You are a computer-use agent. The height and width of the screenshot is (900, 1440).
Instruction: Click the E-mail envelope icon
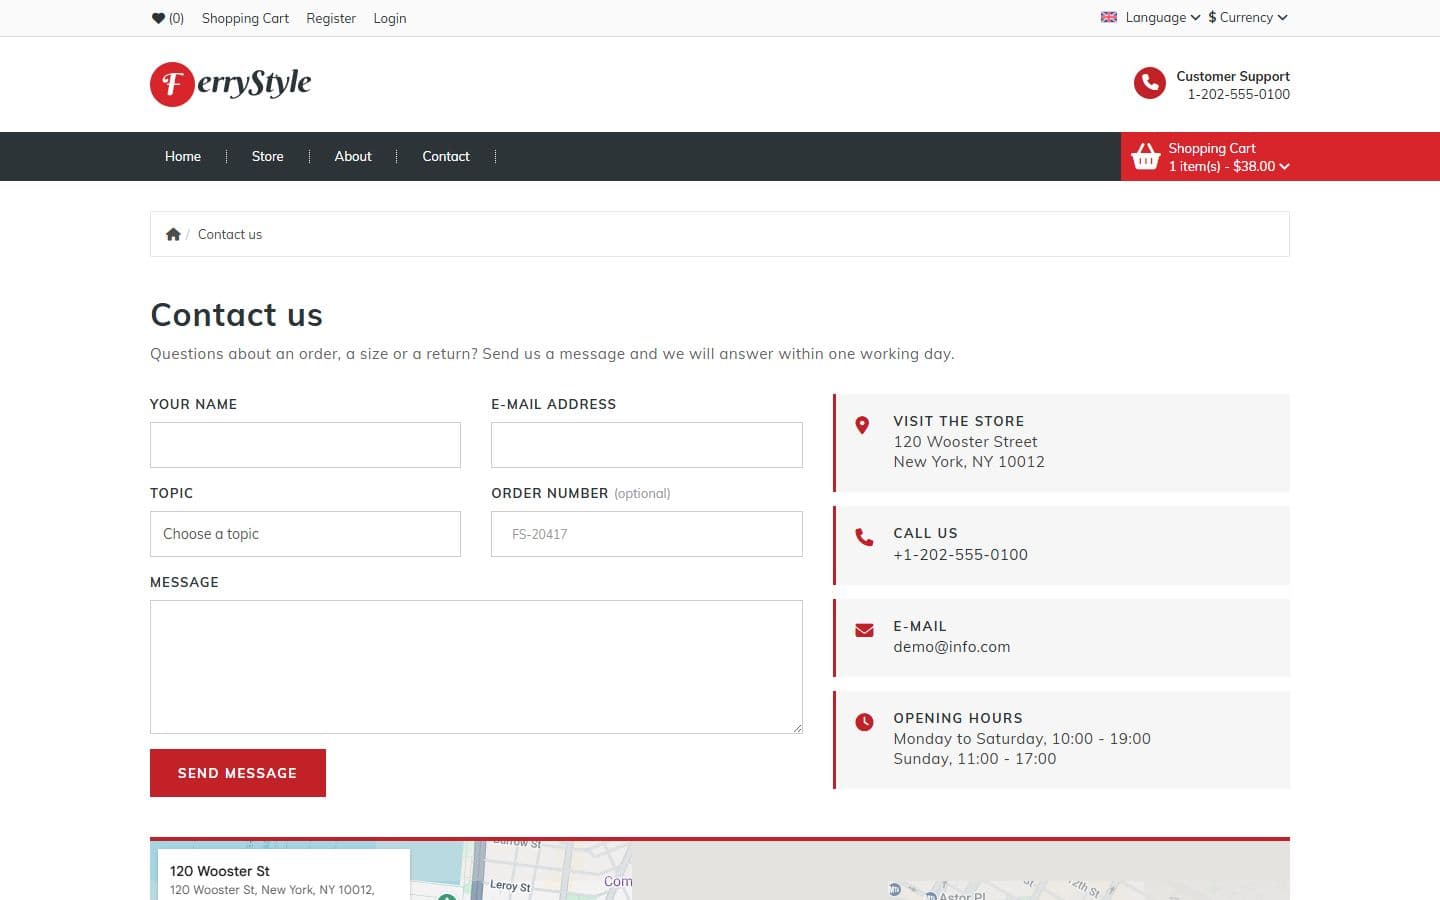(864, 630)
